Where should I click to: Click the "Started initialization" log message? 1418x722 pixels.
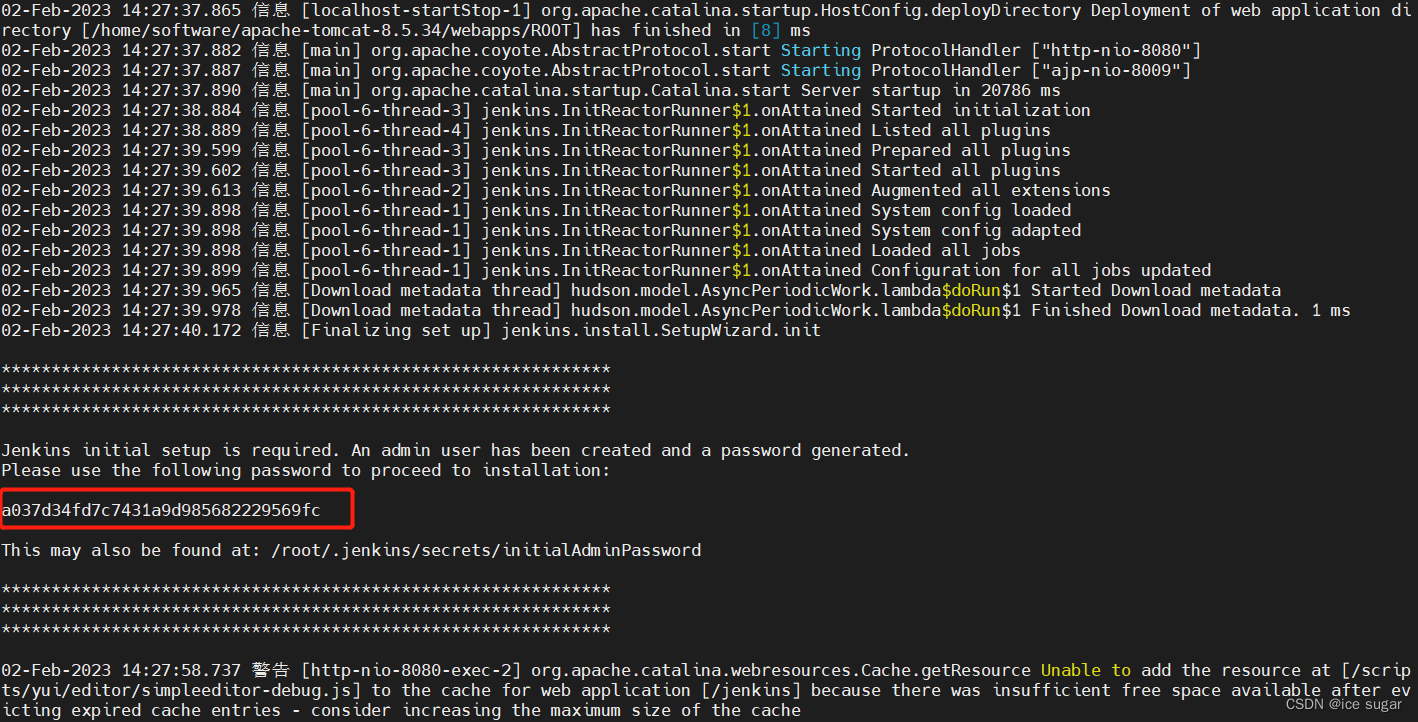pyautogui.click(x=981, y=110)
